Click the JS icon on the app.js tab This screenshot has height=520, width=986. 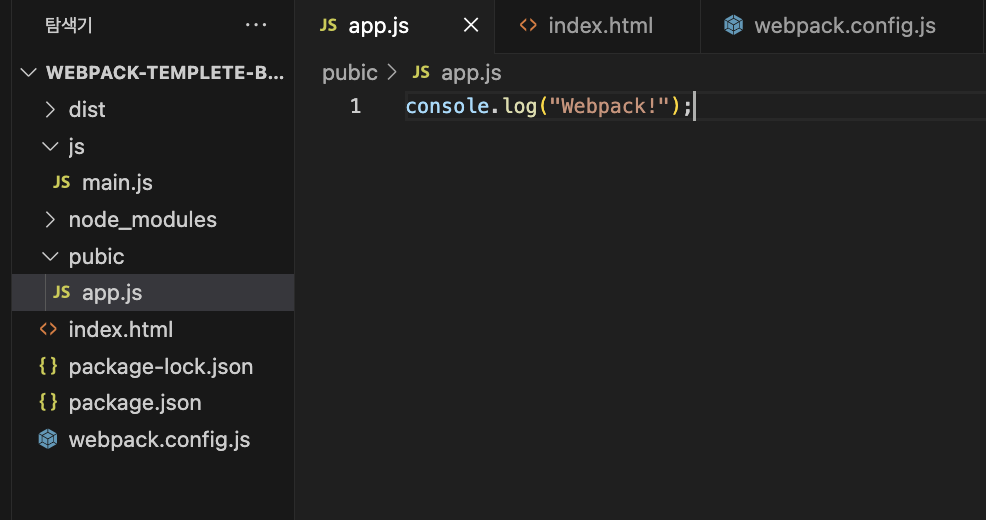pos(328,25)
